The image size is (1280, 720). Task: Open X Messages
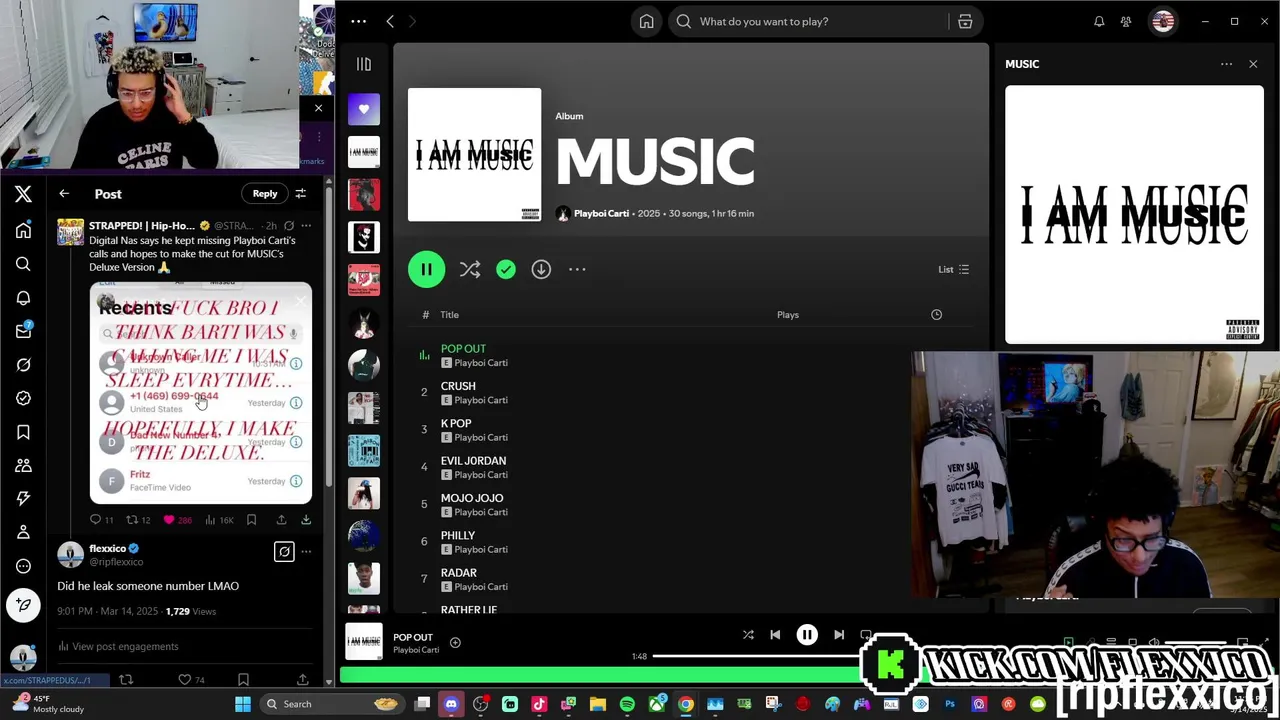(23, 331)
